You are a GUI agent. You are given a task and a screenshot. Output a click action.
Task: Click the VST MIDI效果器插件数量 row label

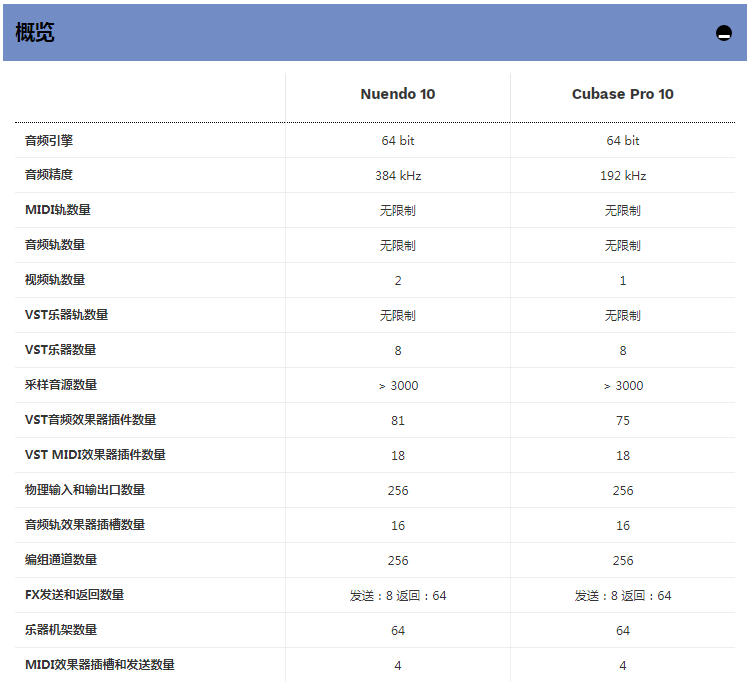click(x=95, y=455)
